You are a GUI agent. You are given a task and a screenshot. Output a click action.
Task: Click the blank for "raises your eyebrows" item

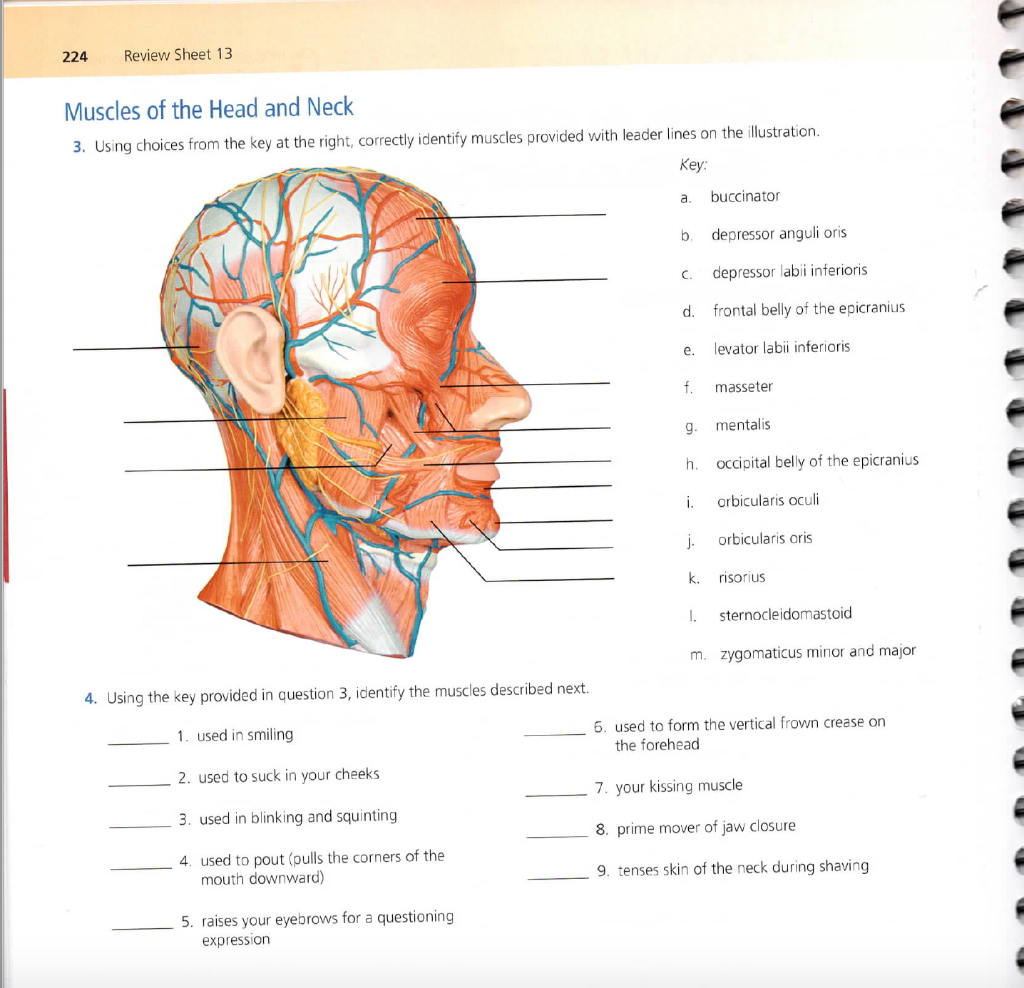click(142, 927)
